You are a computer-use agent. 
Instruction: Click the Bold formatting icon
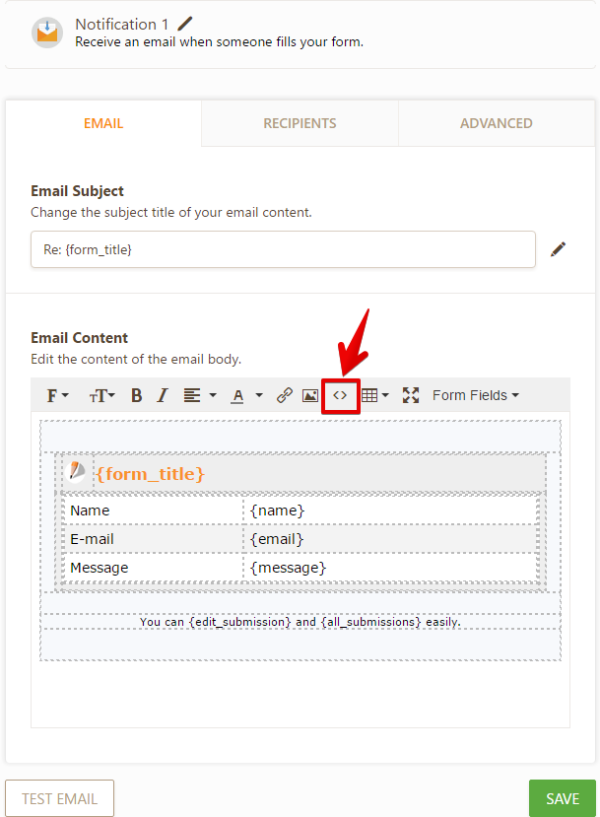pyautogui.click(x=137, y=396)
